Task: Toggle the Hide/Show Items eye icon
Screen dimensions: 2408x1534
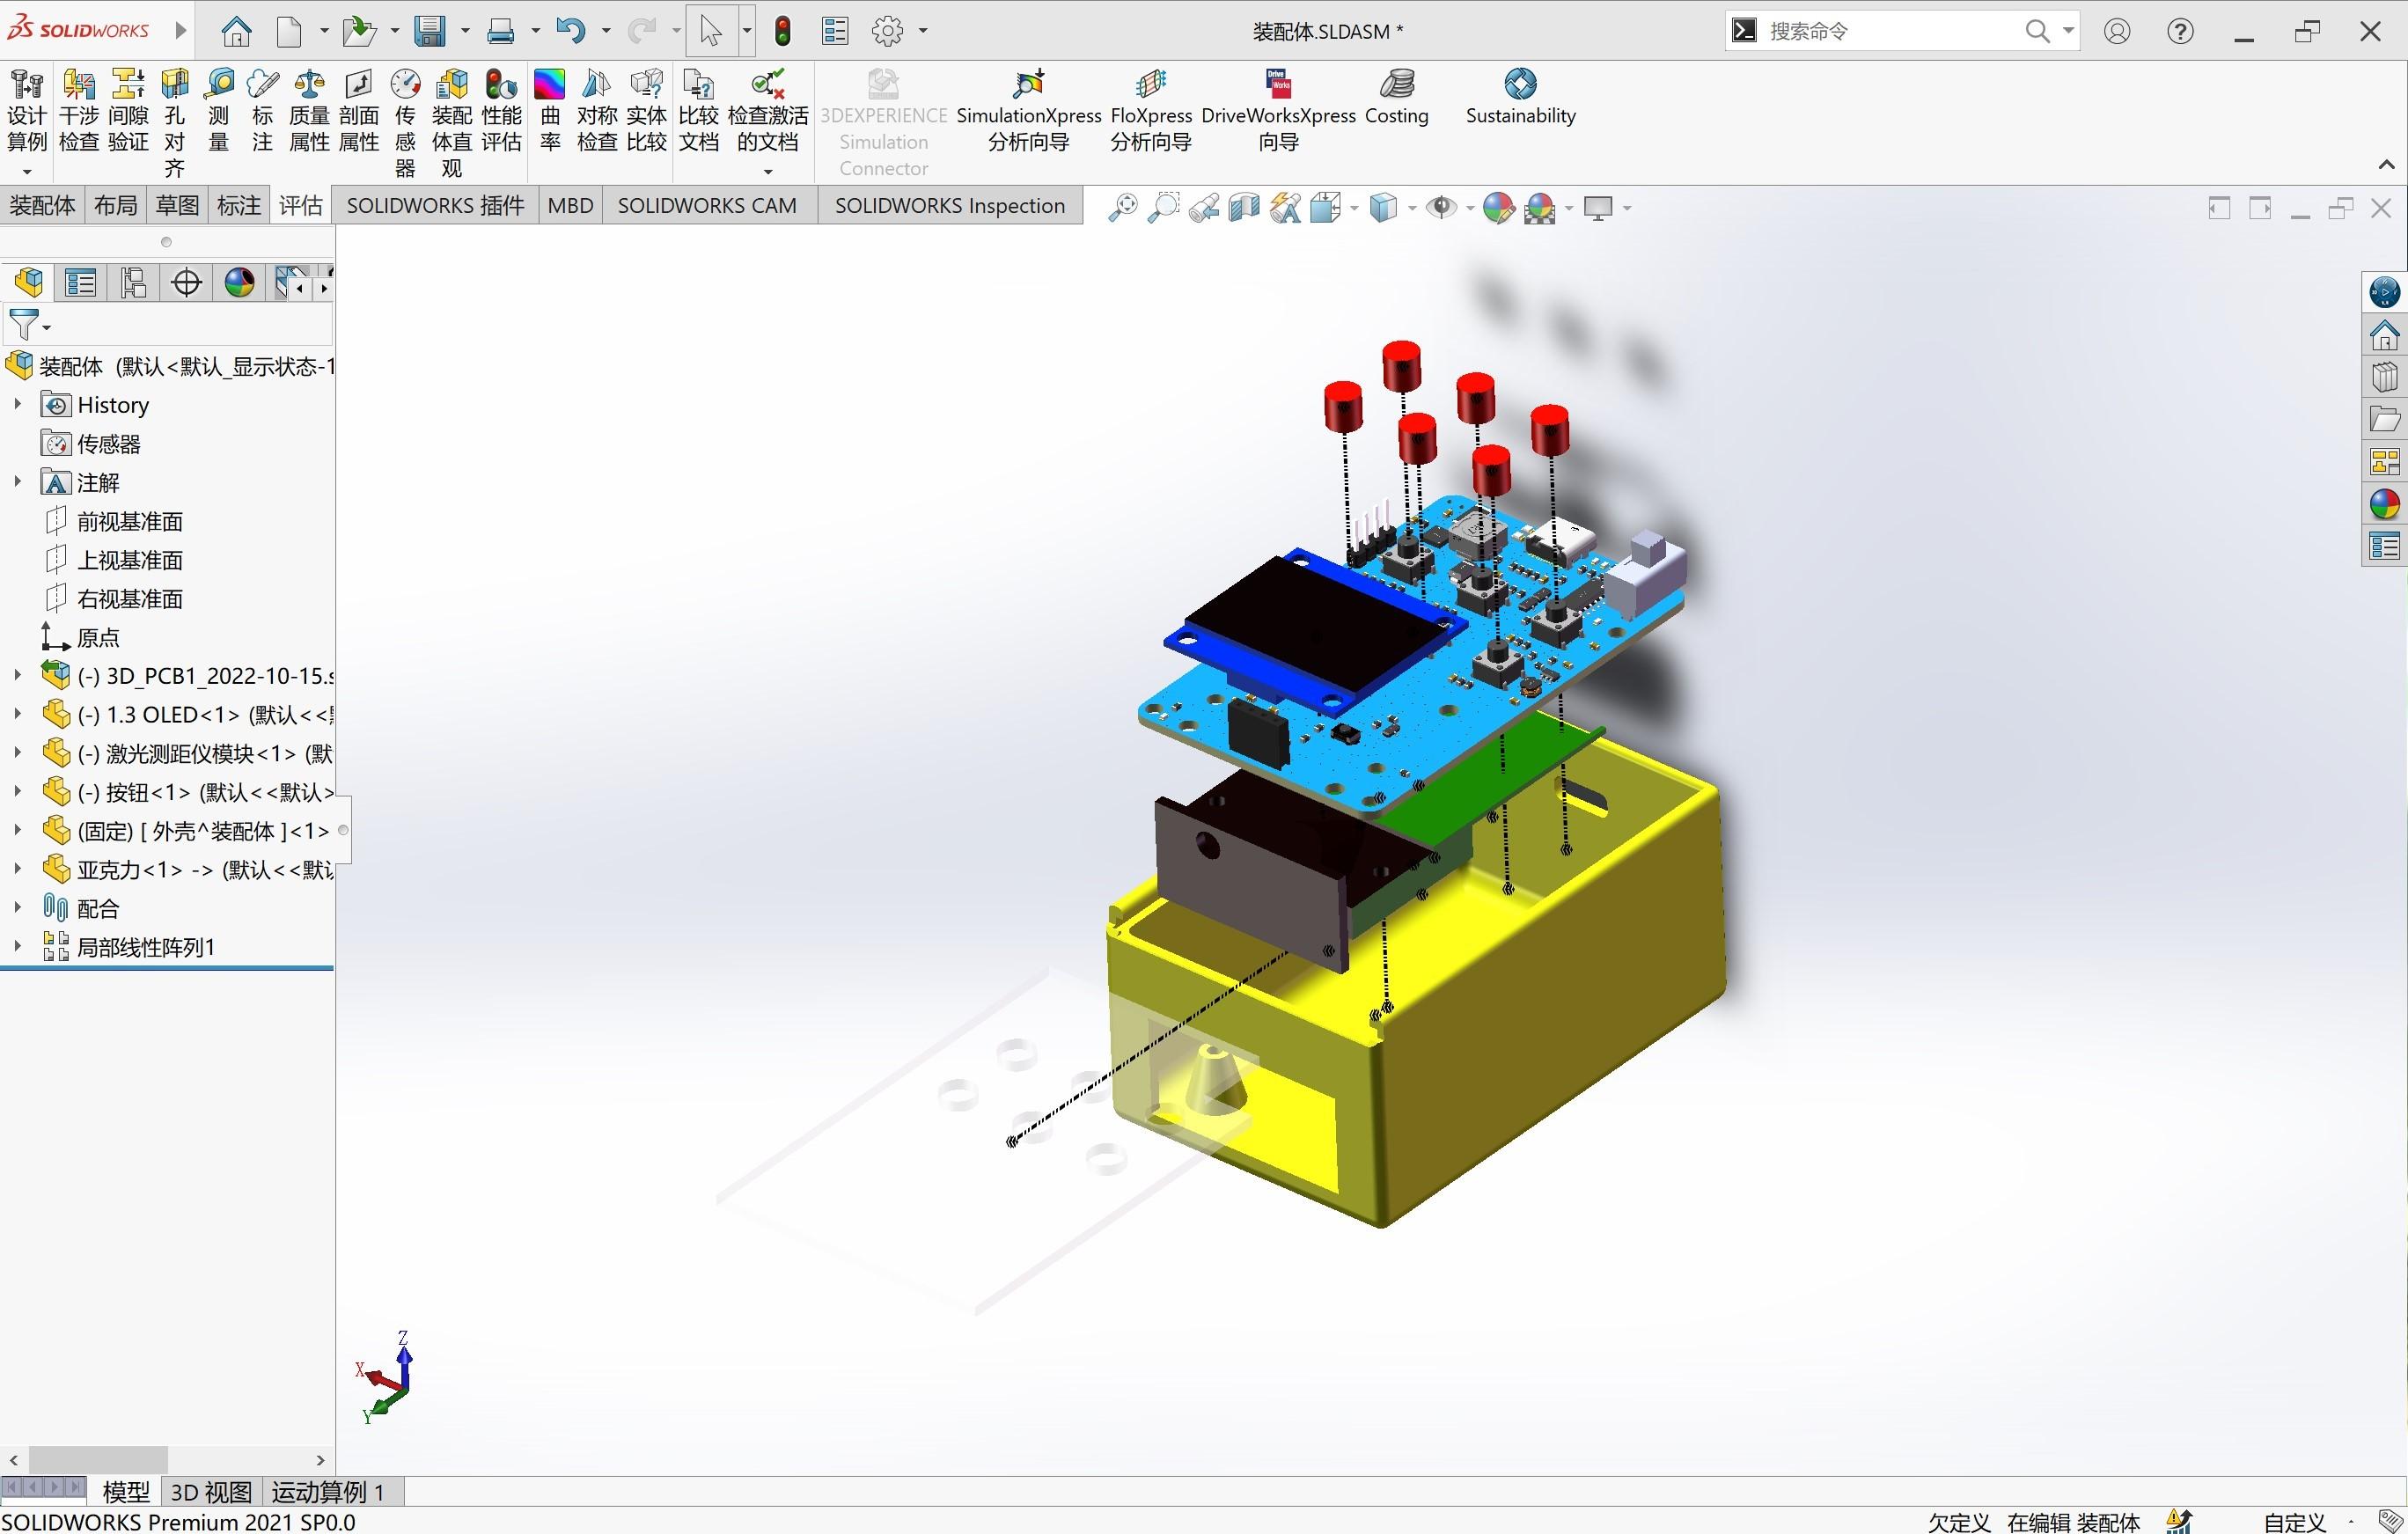Action: 1441,208
